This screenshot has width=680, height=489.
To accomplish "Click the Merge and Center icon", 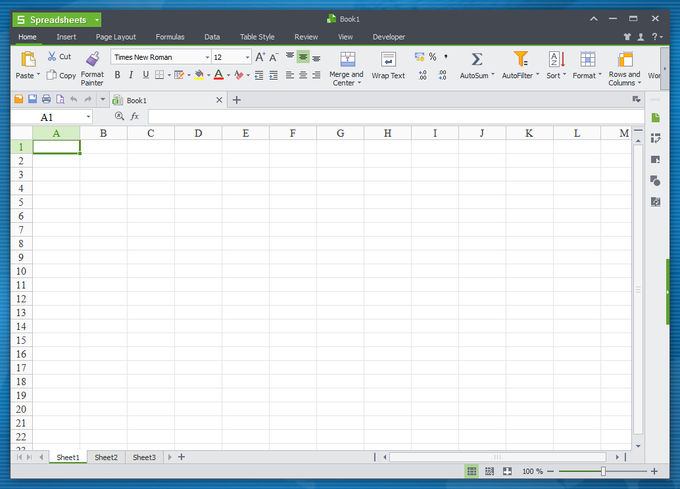I will pos(347,59).
